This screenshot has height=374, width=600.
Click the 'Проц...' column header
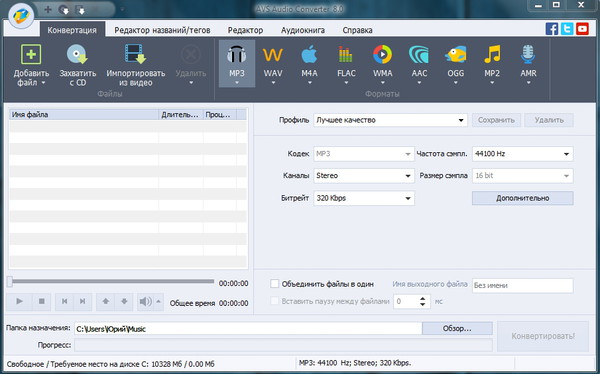(220, 114)
